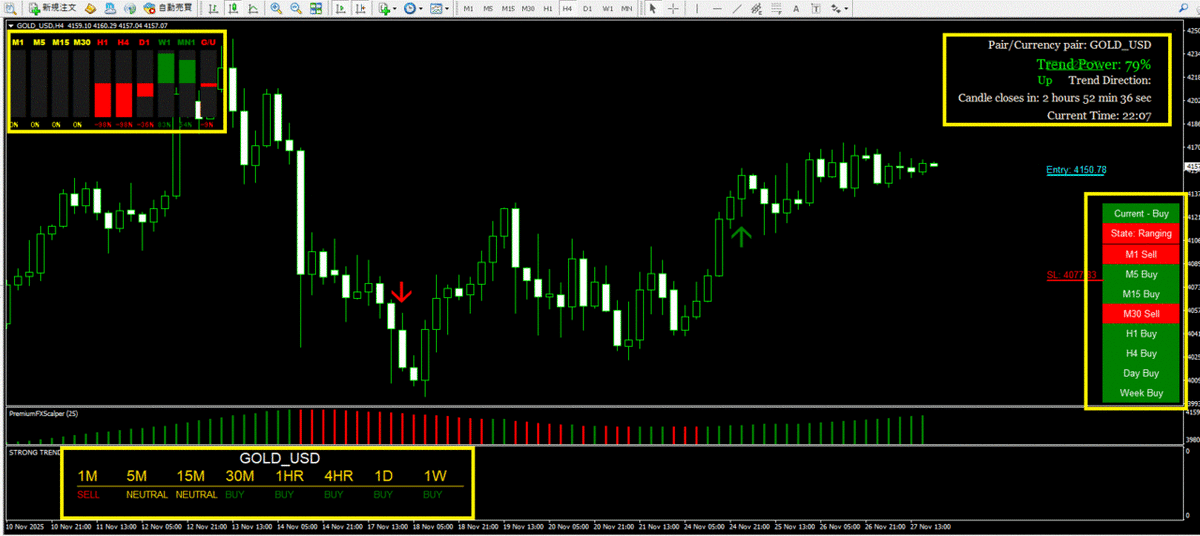Image resolution: width=1200 pixels, height=536 pixels.
Task: Open the 新規注文 new order tool
Action: tap(52, 8)
